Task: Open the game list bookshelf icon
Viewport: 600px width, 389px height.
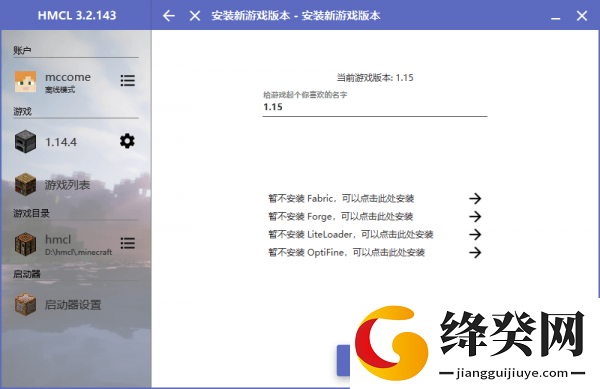Action: coord(25,184)
